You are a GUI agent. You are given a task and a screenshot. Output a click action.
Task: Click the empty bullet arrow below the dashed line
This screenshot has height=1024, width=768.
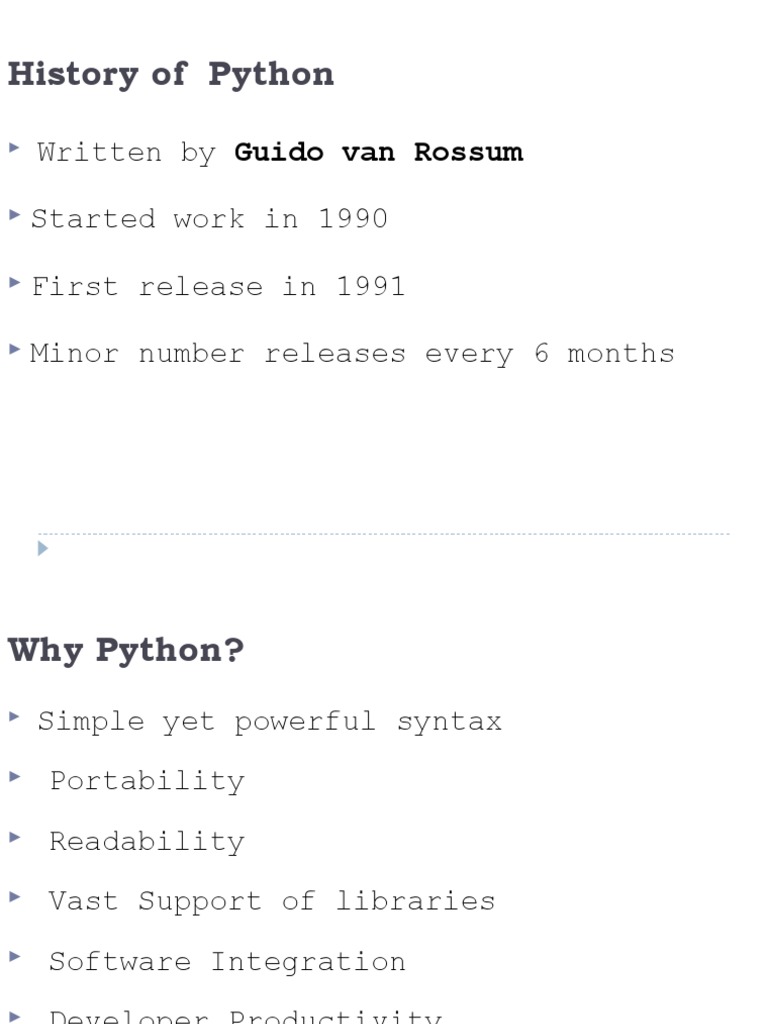pos(43,548)
